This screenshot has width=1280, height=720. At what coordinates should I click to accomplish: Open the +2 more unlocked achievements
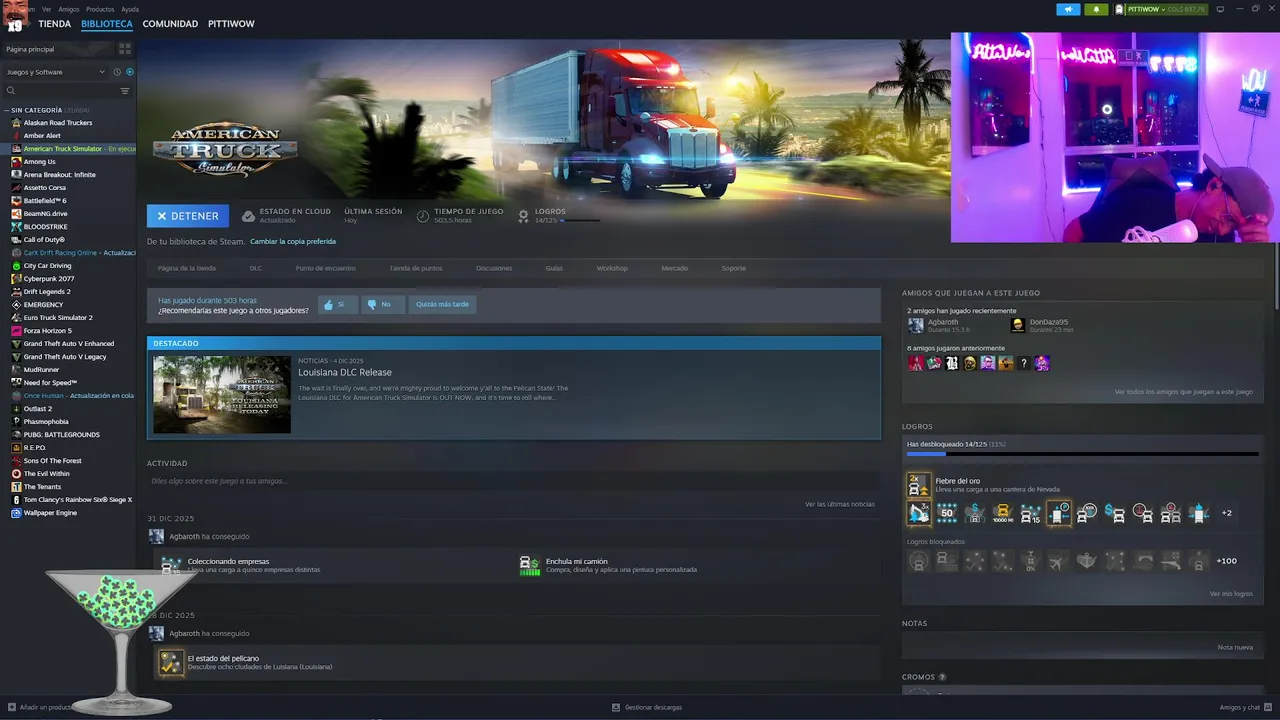[x=1226, y=513]
